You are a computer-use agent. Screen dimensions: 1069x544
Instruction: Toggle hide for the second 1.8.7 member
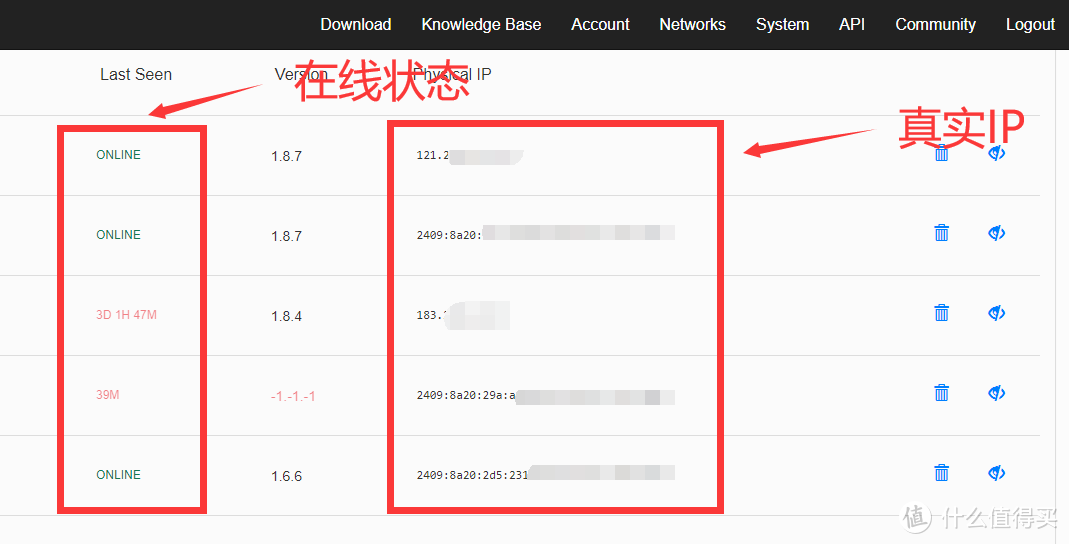click(997, 233)
